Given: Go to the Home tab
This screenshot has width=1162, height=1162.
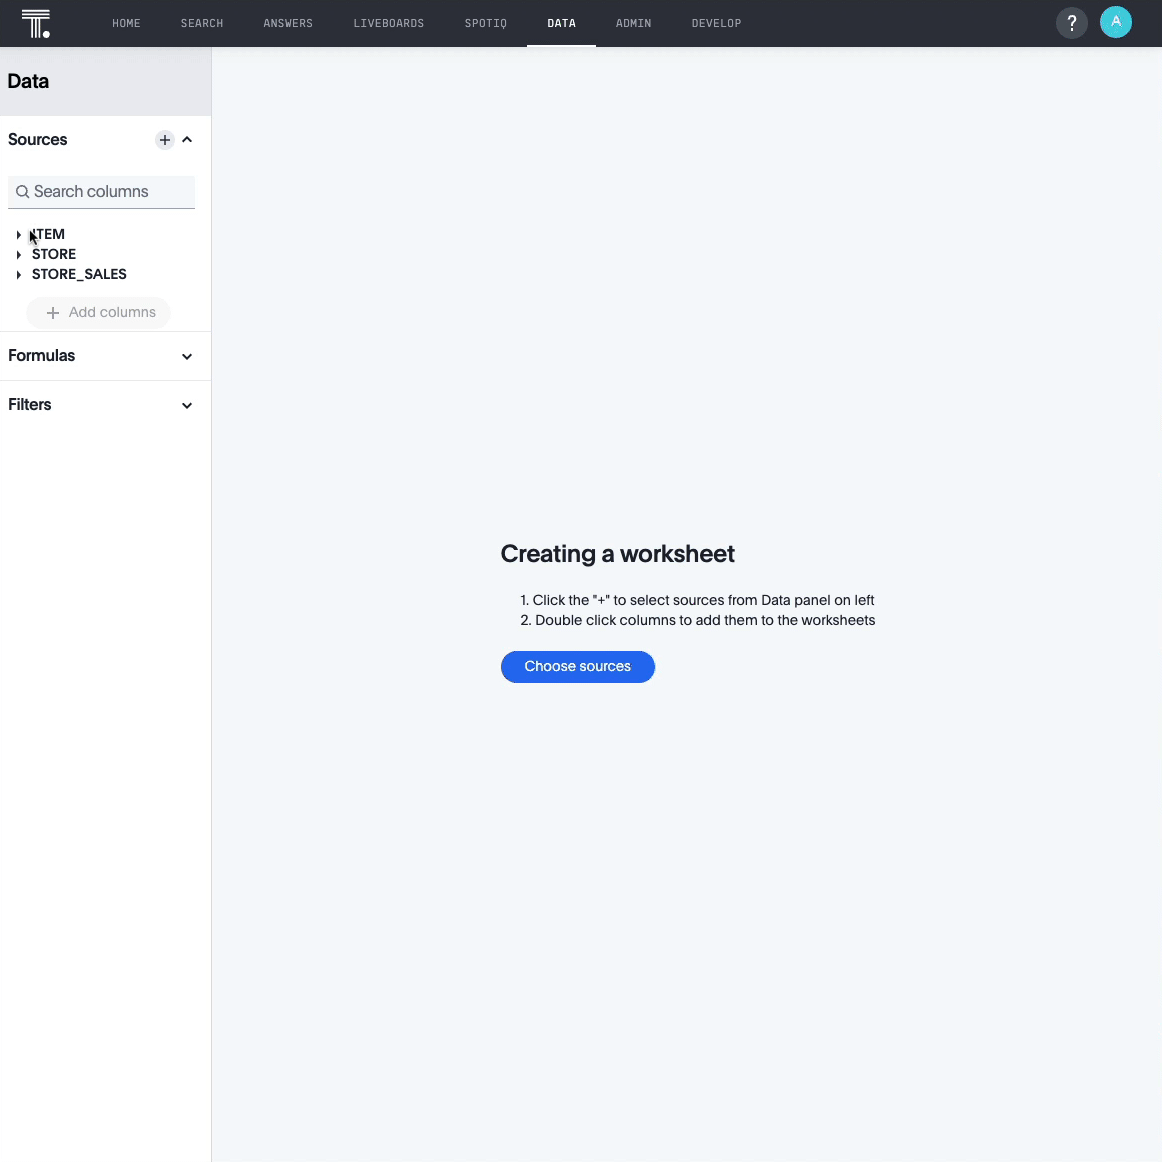Looking at the screenshot, I should (x=126, y=23).
